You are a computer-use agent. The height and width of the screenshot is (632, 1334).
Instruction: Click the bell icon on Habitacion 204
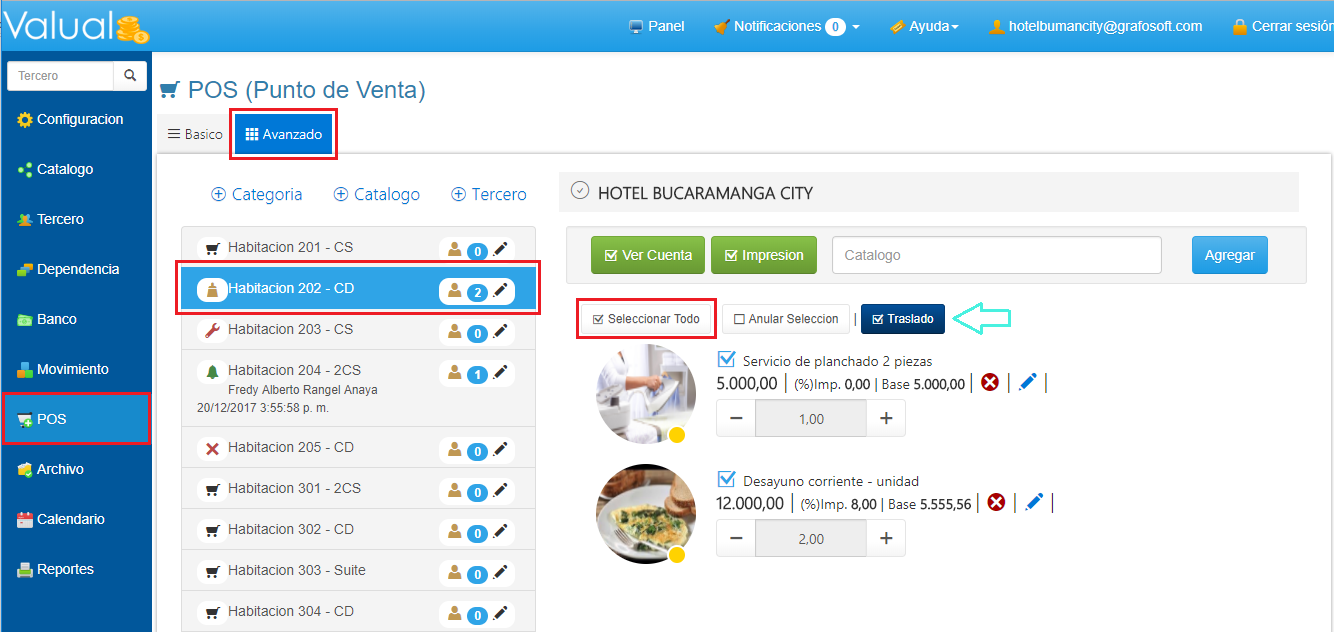pyautogui.click(x=212, y=371)
